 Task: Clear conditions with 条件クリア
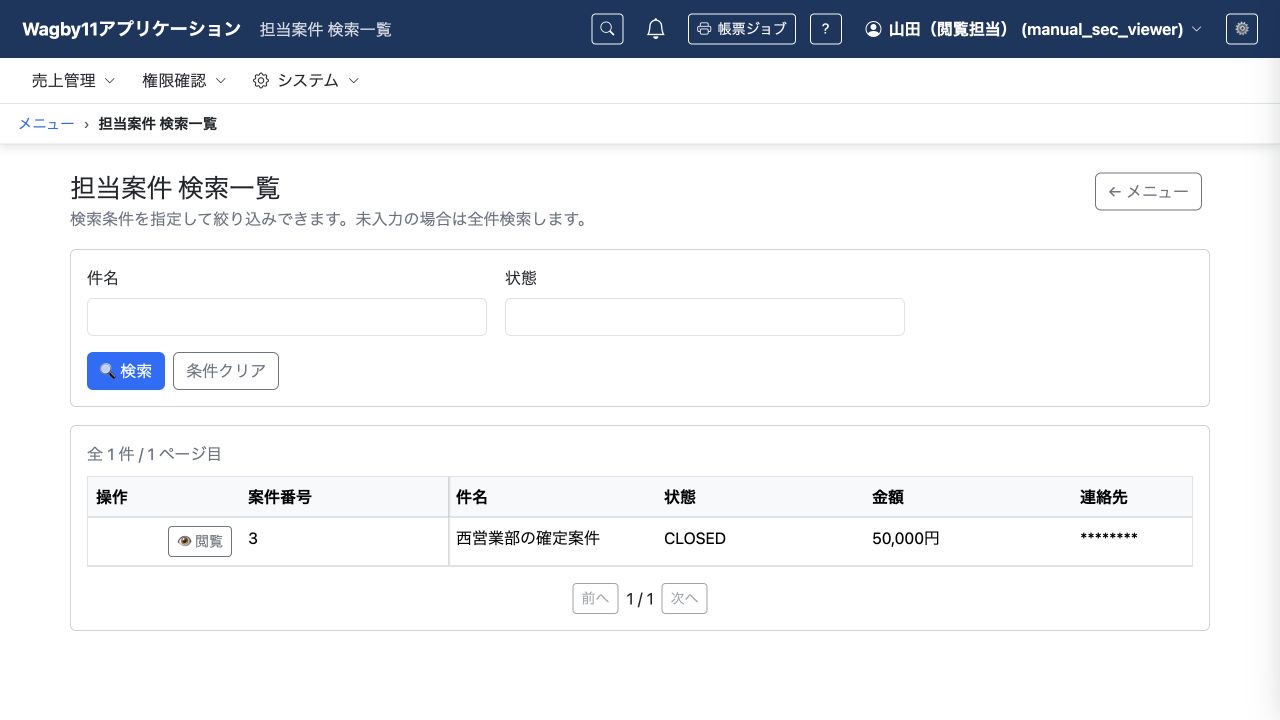(226, 371)
